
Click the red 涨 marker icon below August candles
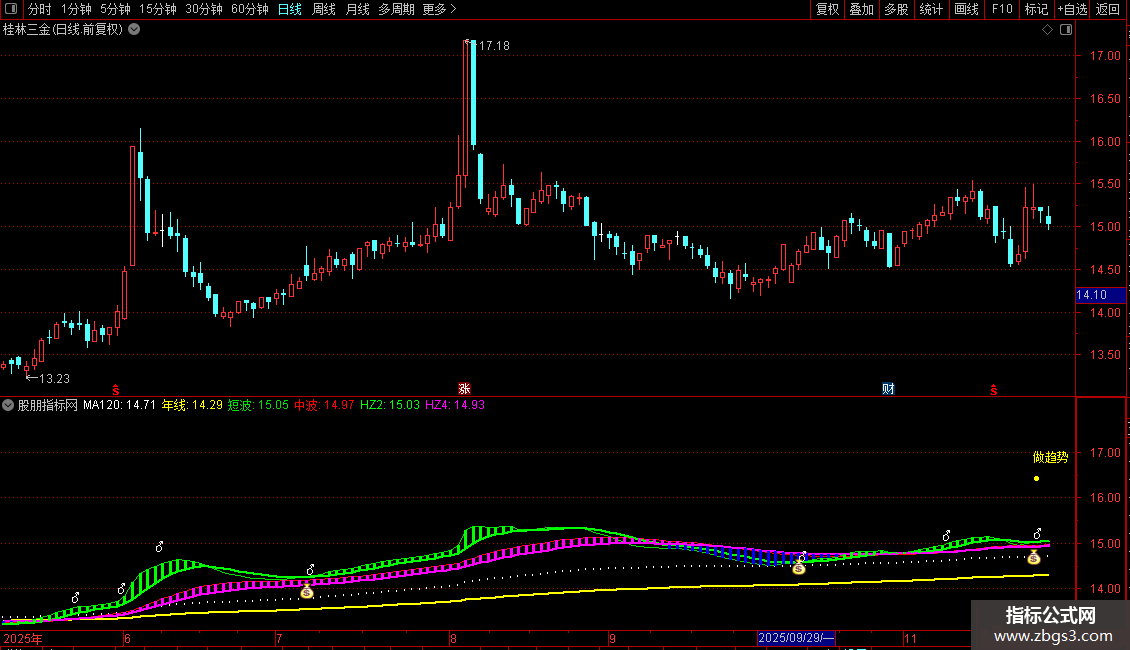464,388
